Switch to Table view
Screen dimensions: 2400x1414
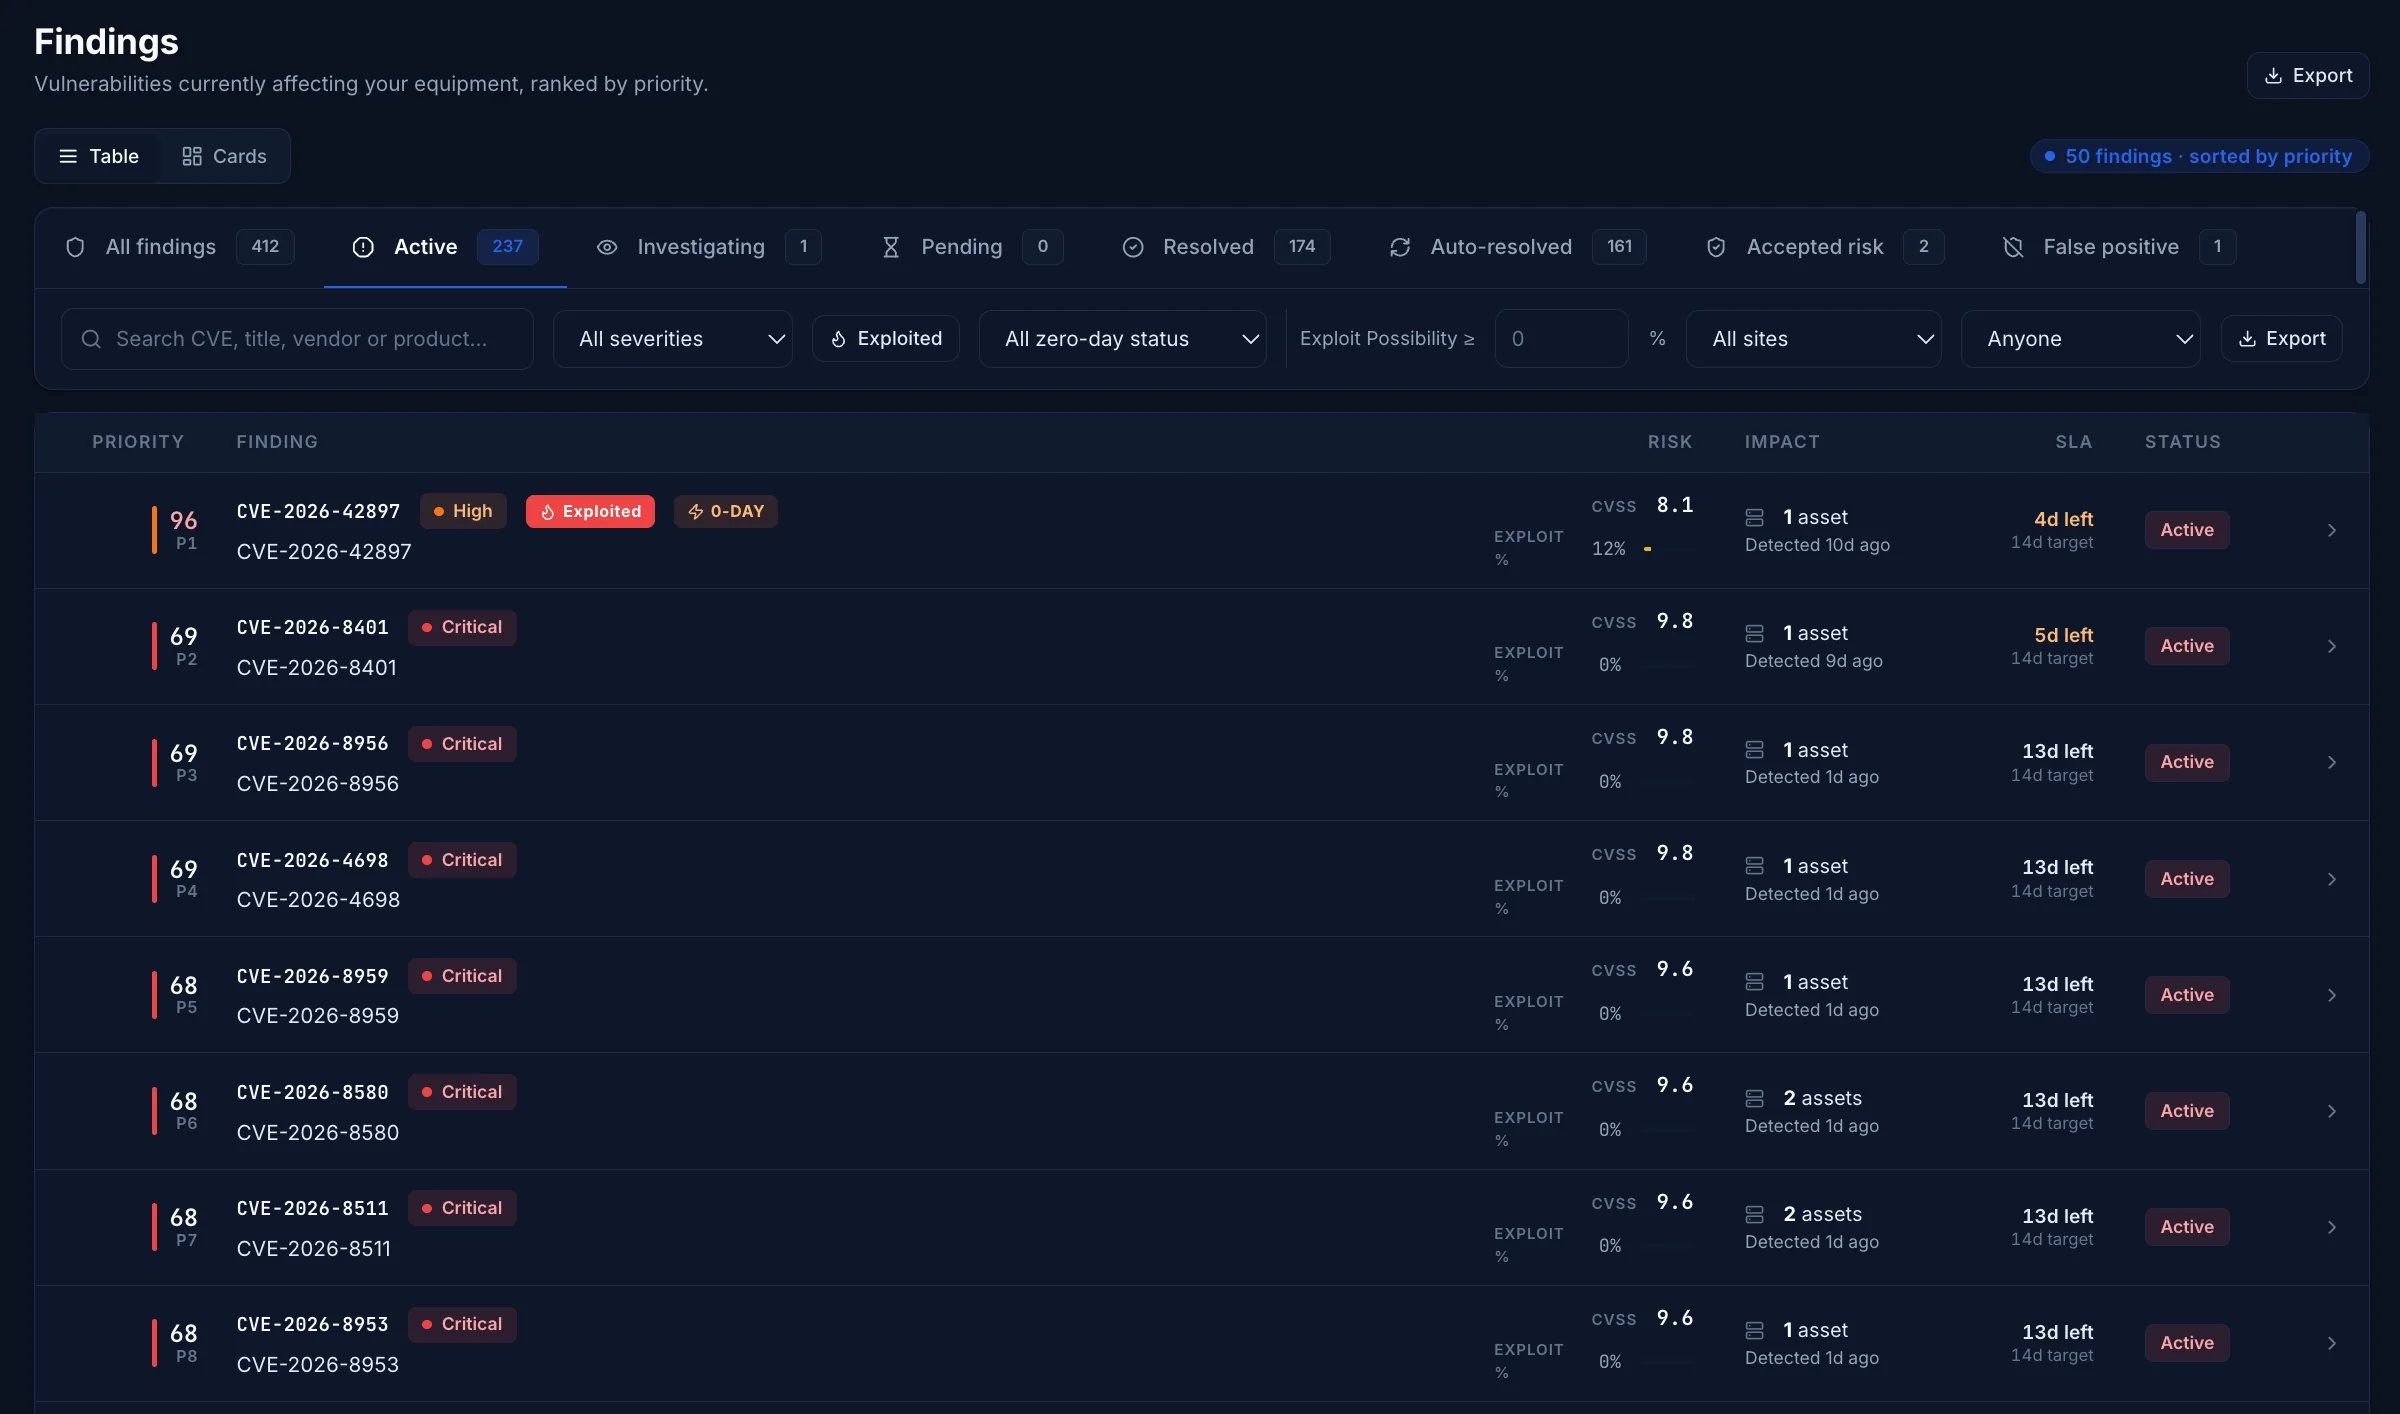pyautogui.click(x=98, y=156)
